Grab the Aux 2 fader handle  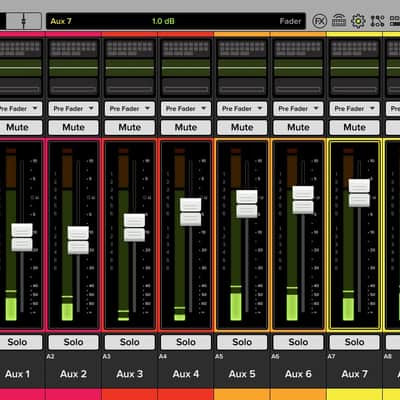coord(78,240)
